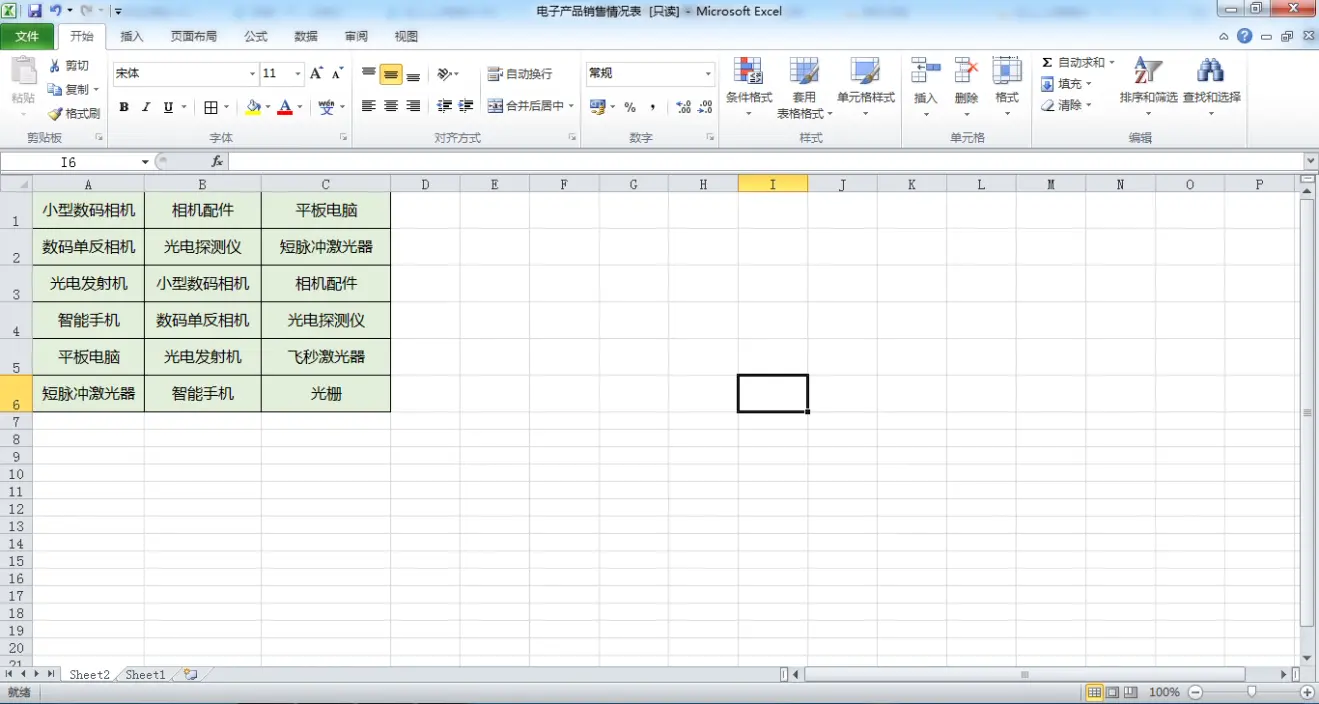Click 自动换行 wrap text button

click(x=520, y=74)
